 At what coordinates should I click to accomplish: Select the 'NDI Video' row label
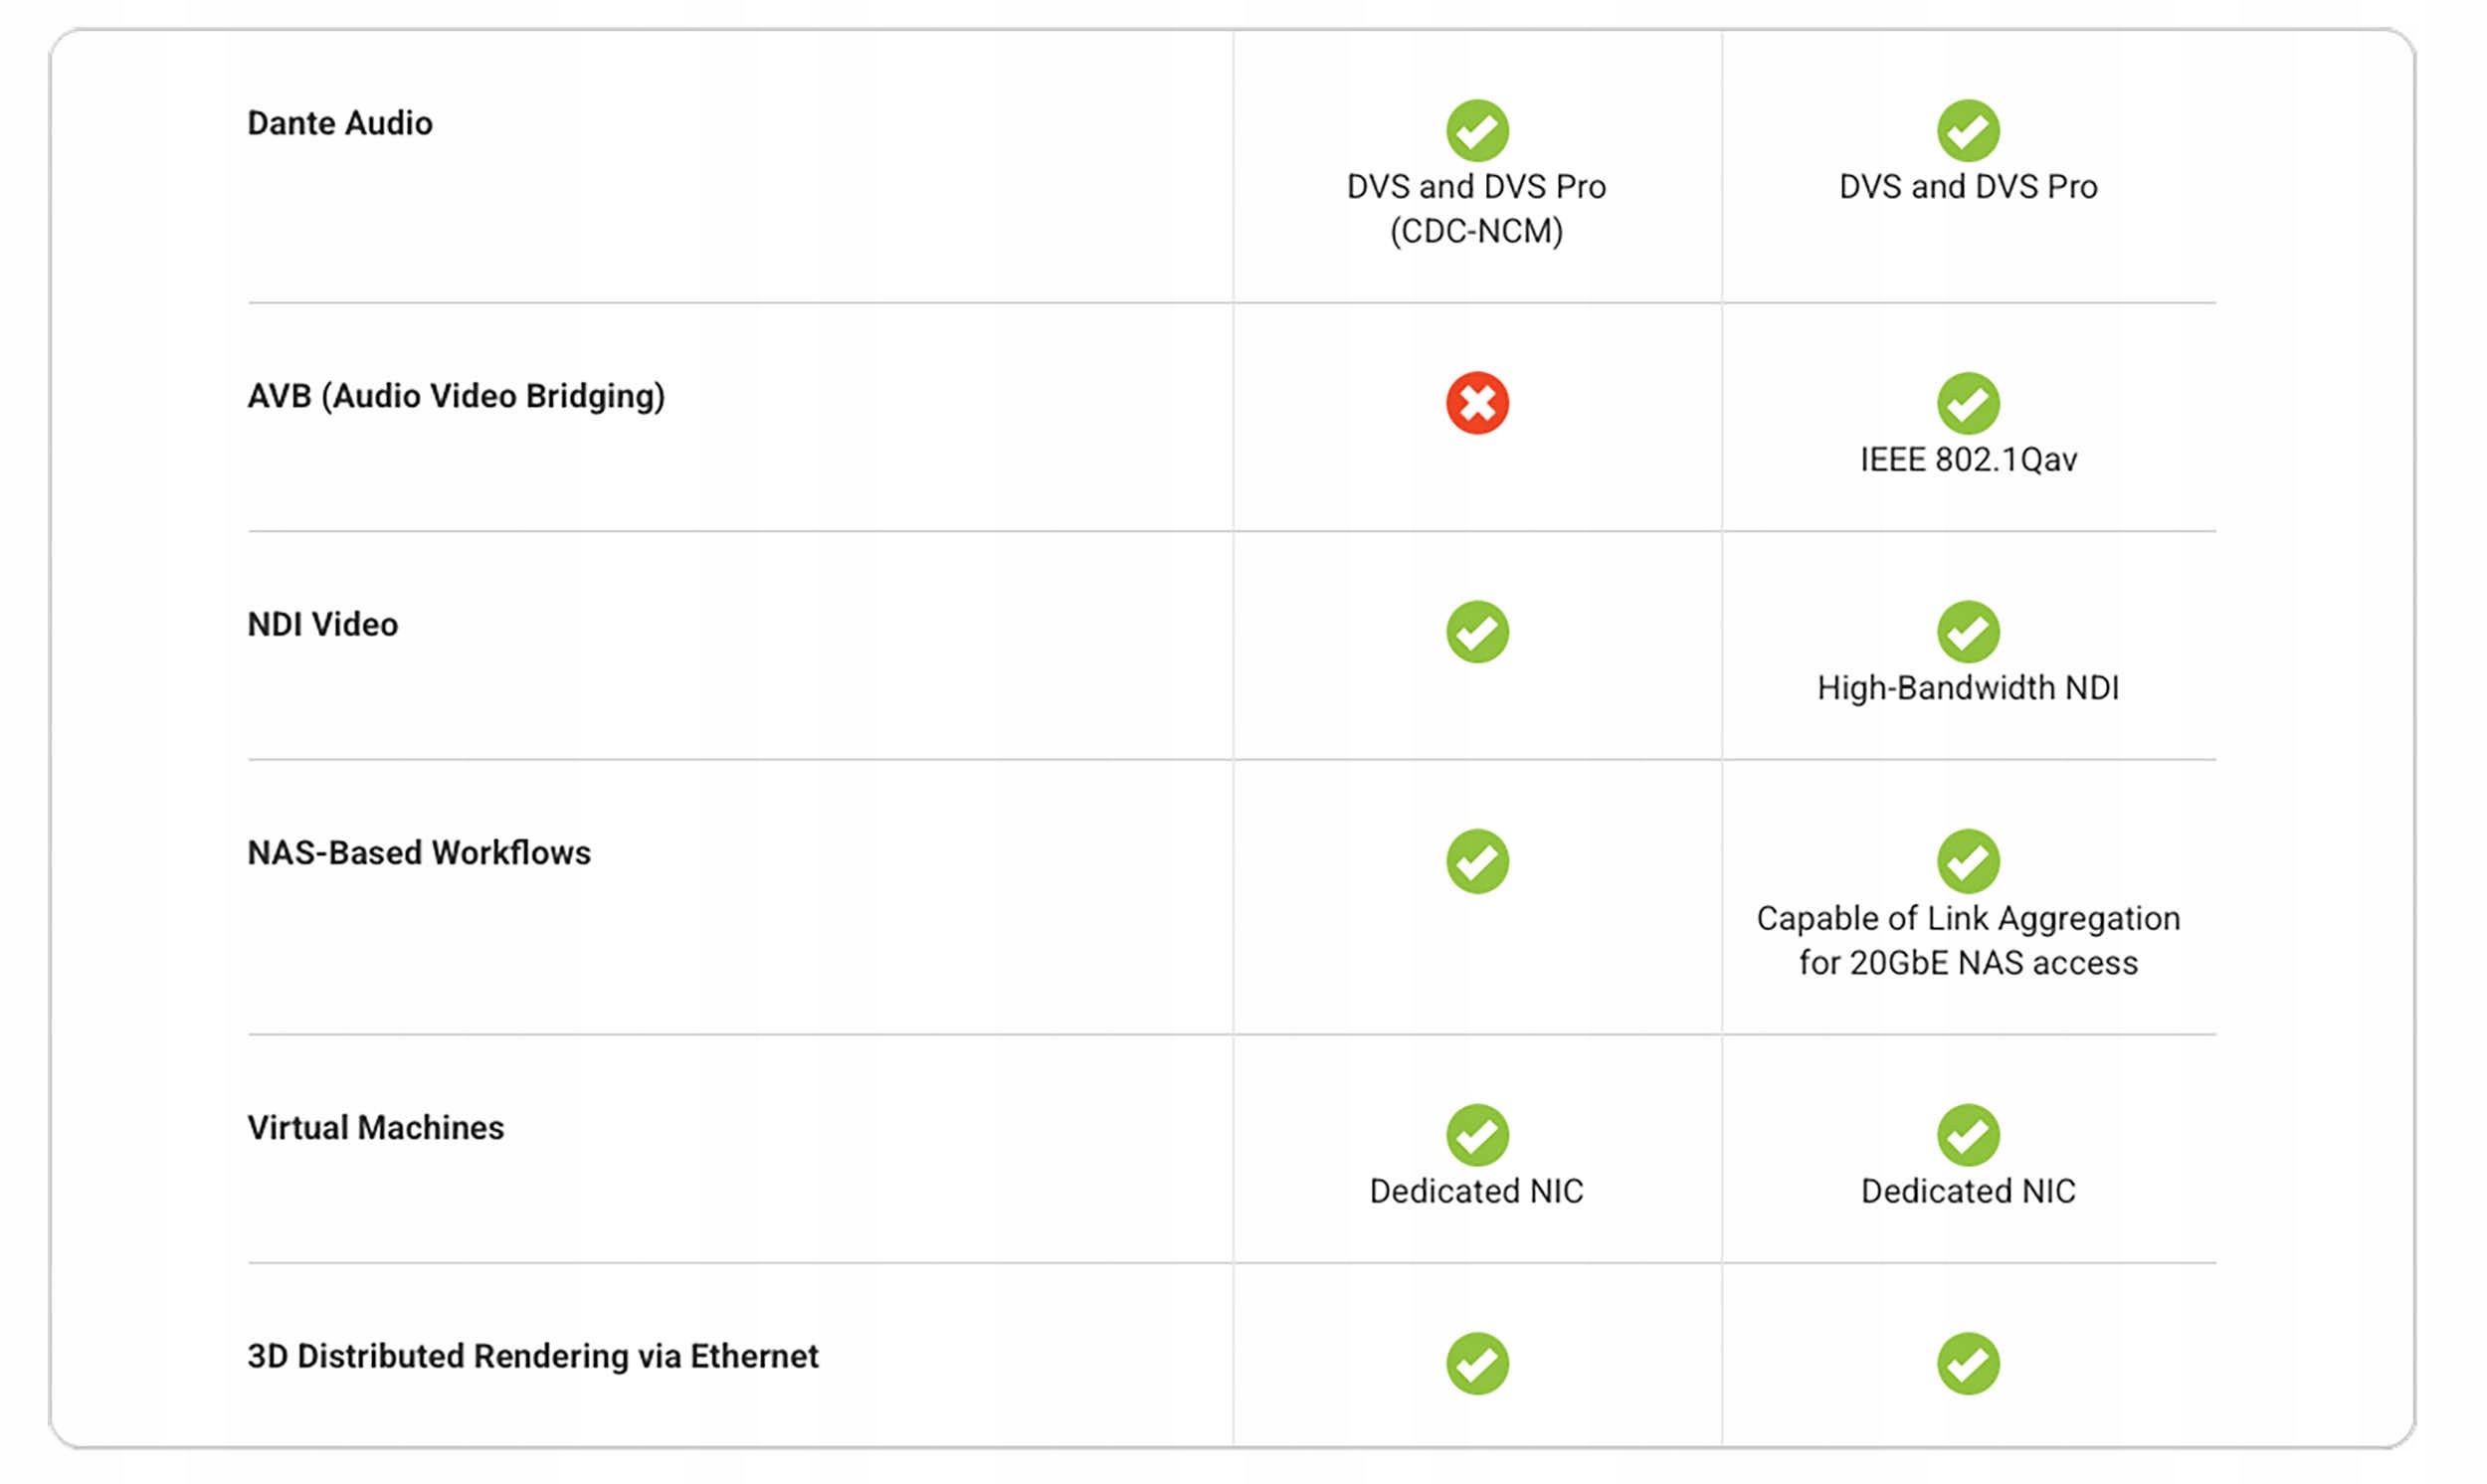322,624
